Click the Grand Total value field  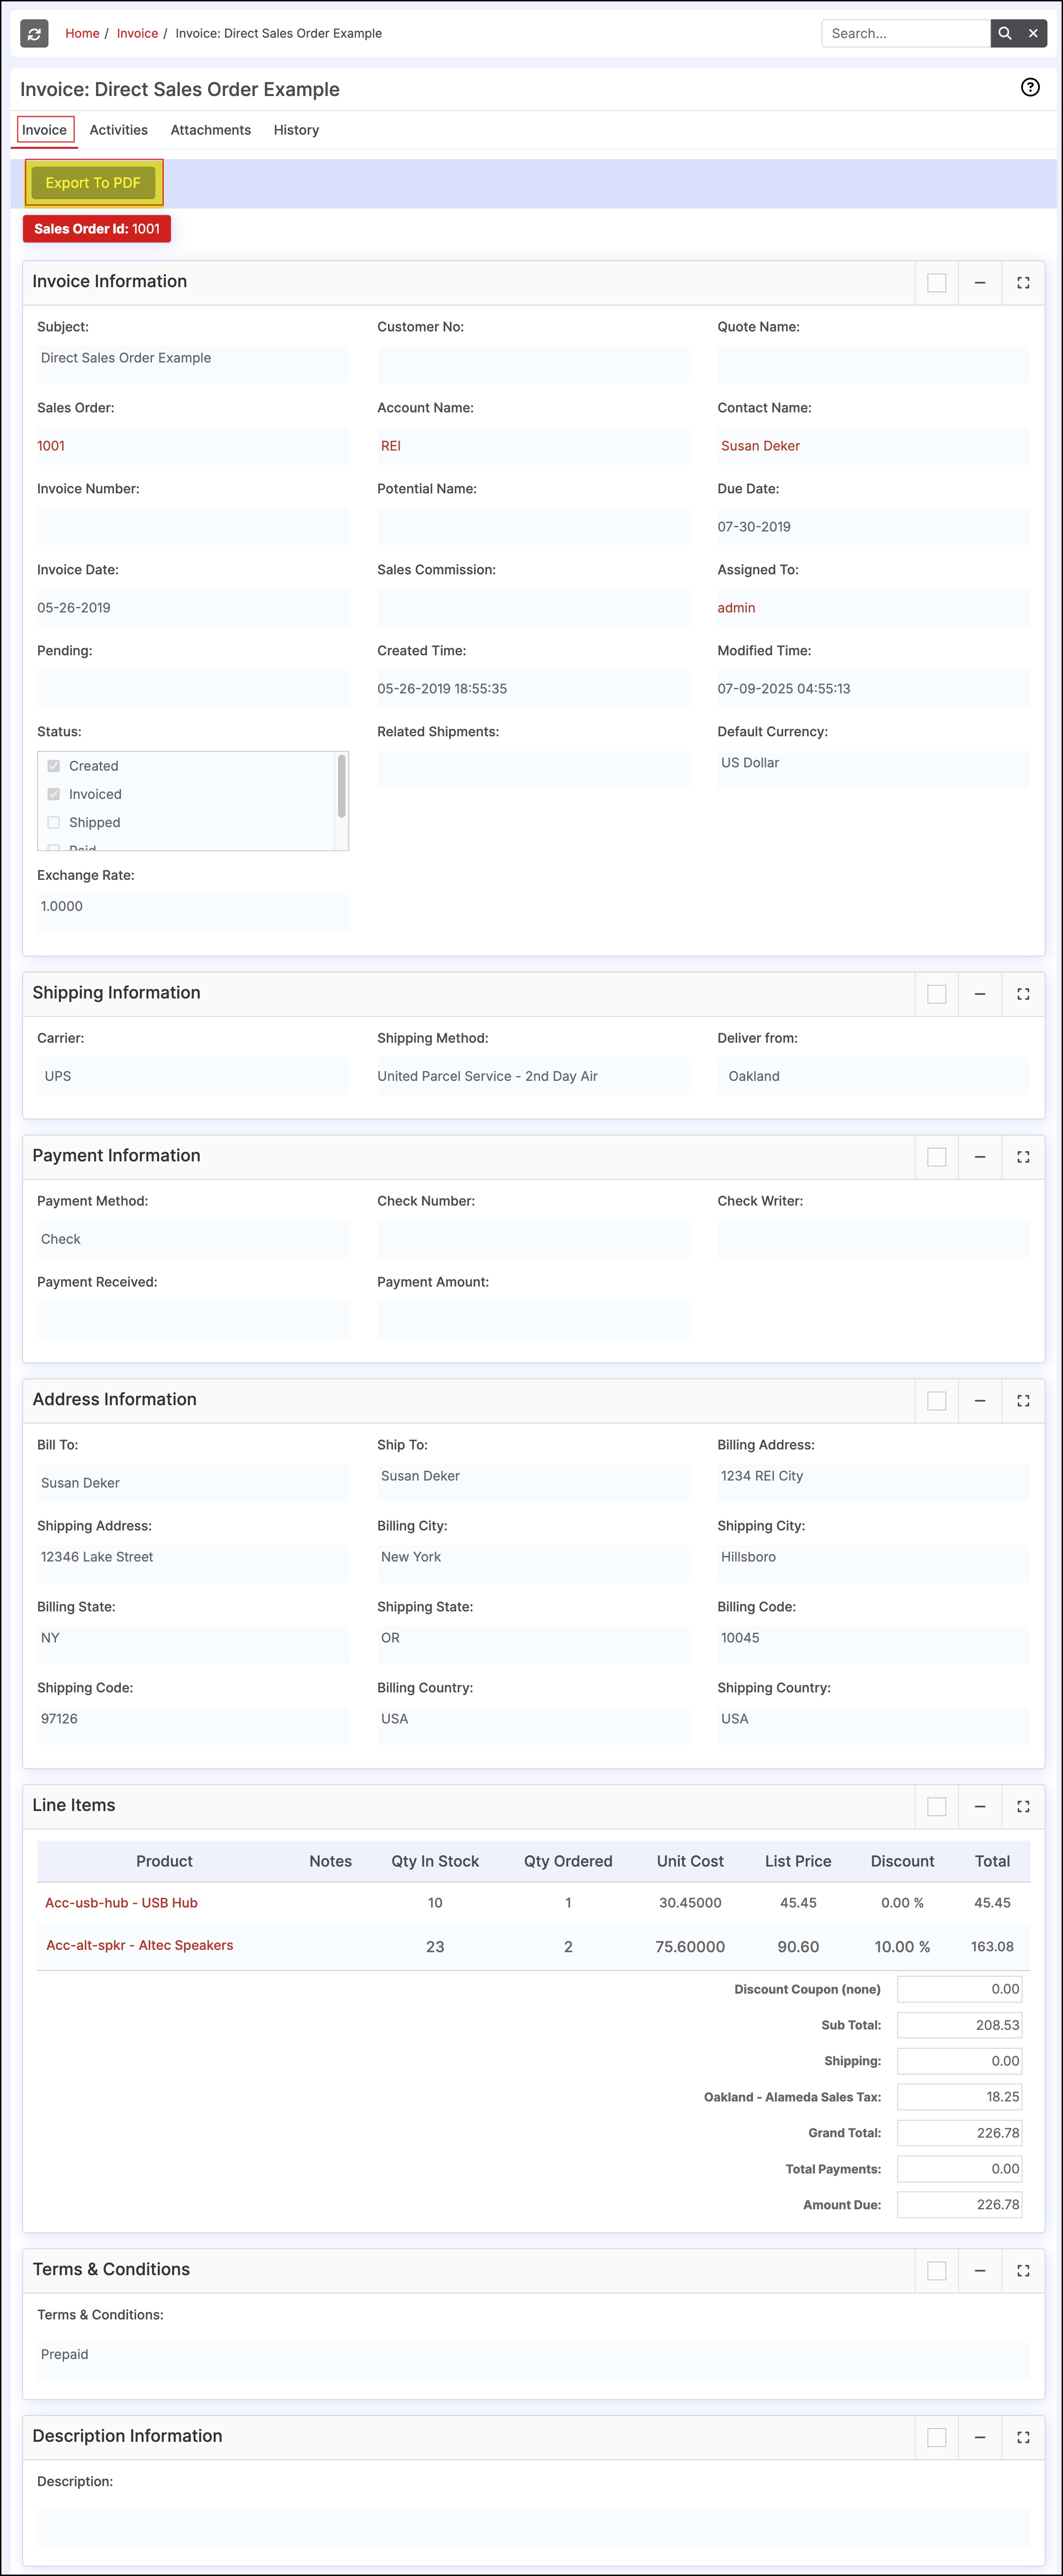pos(959,2133)
